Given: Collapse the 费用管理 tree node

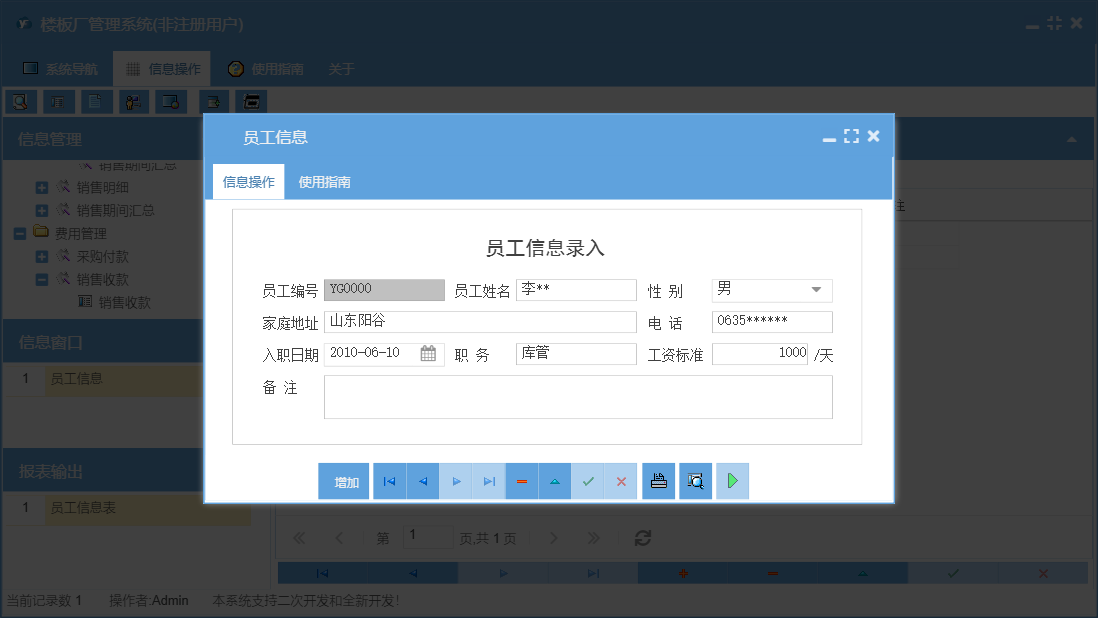Looking at the screenshot, I should coord(19,233).
